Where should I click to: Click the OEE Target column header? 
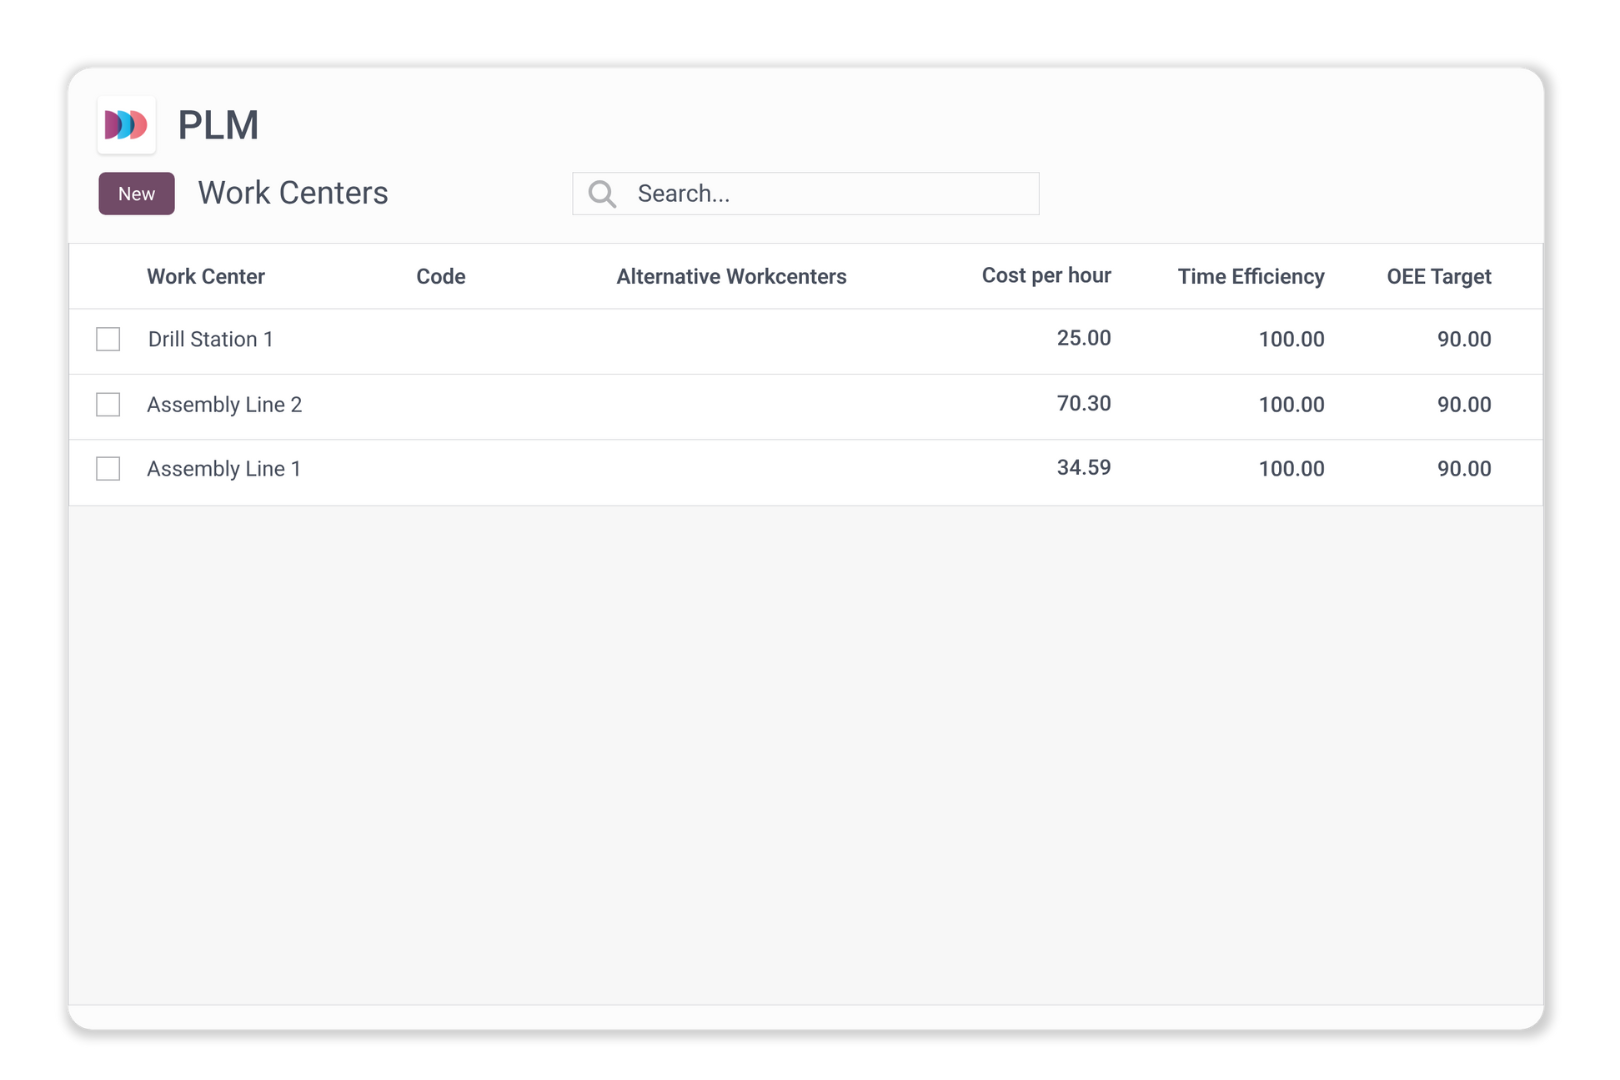click(1438, 277)
